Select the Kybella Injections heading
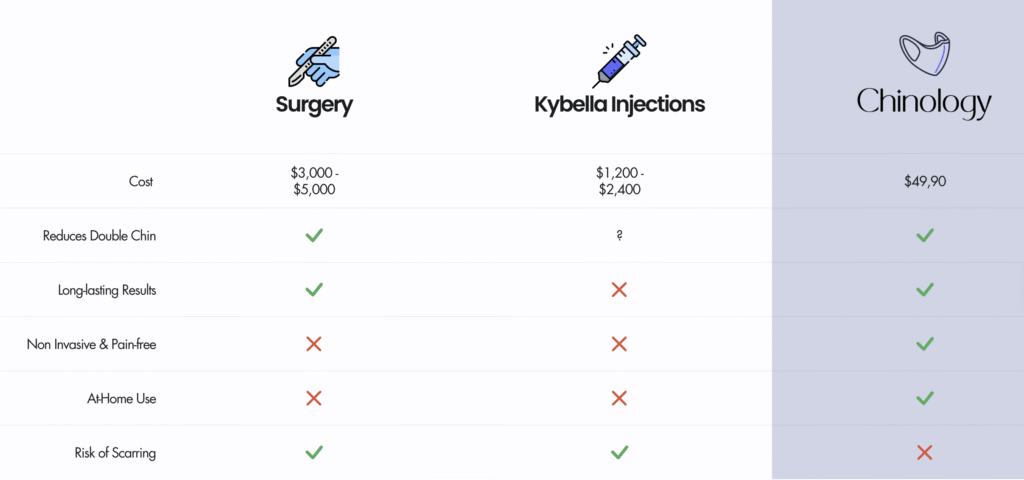This screenshot has height=480, width=1024. [619, 104]
